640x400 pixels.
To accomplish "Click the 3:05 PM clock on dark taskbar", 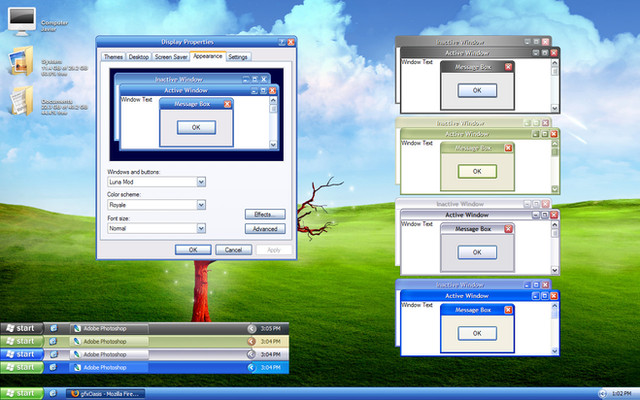I will pos(271,329).
